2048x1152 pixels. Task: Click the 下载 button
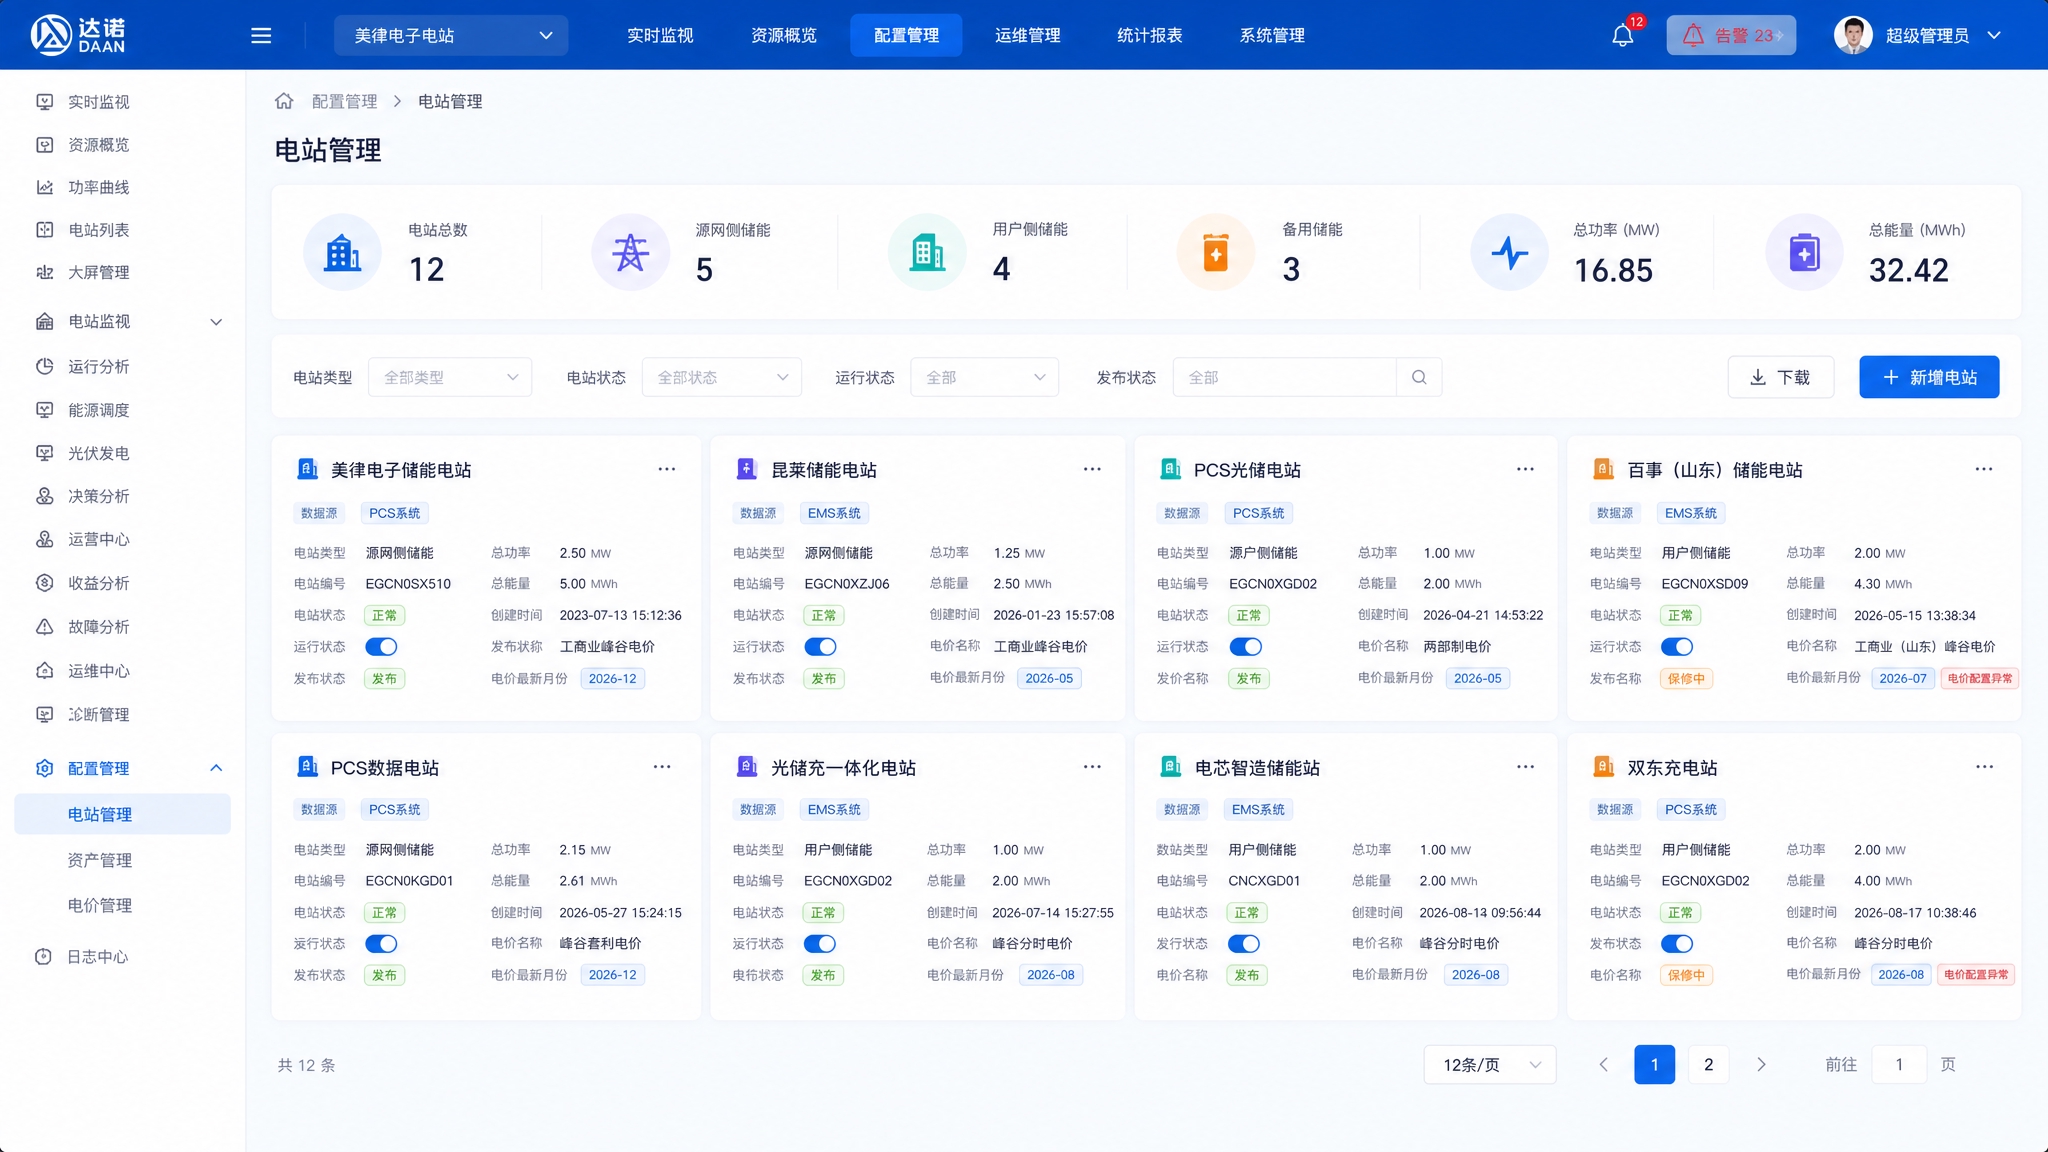[x=1781, y=377]
